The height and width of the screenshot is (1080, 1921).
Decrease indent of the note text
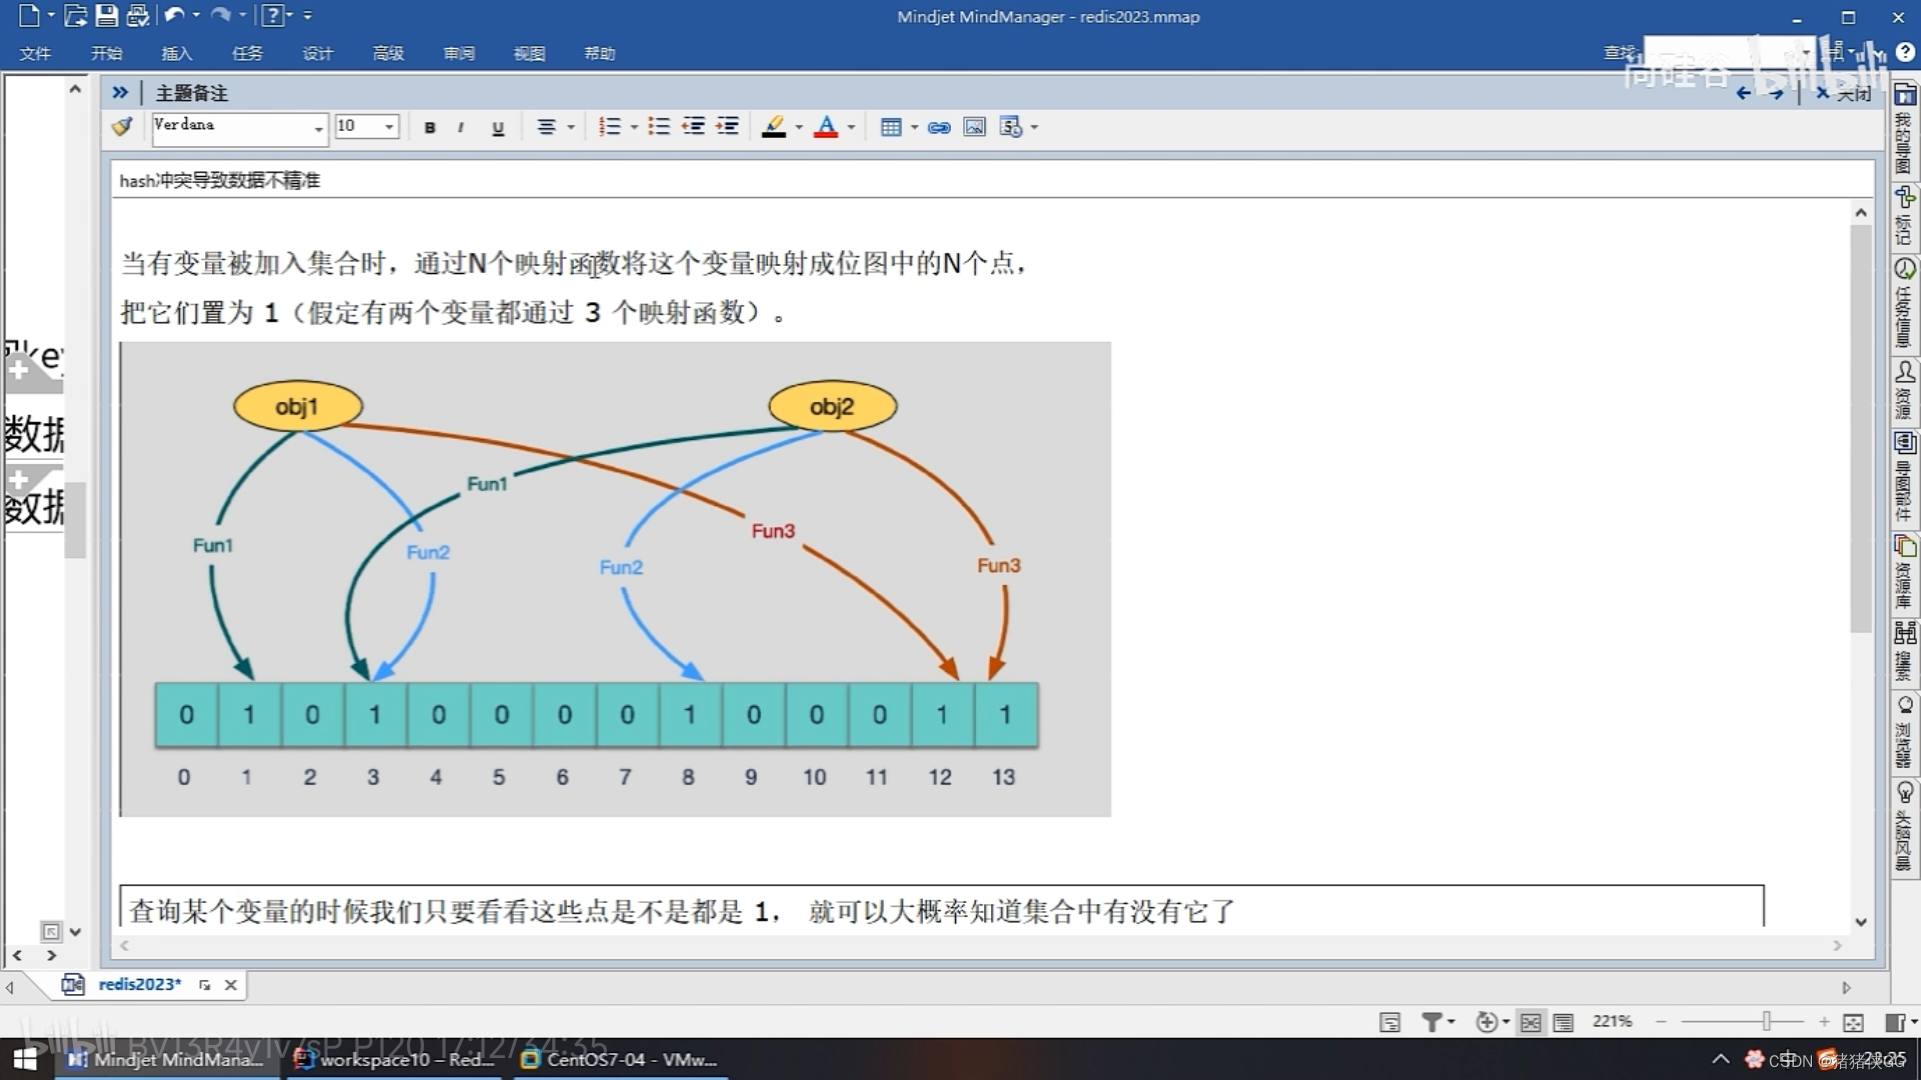693,127
